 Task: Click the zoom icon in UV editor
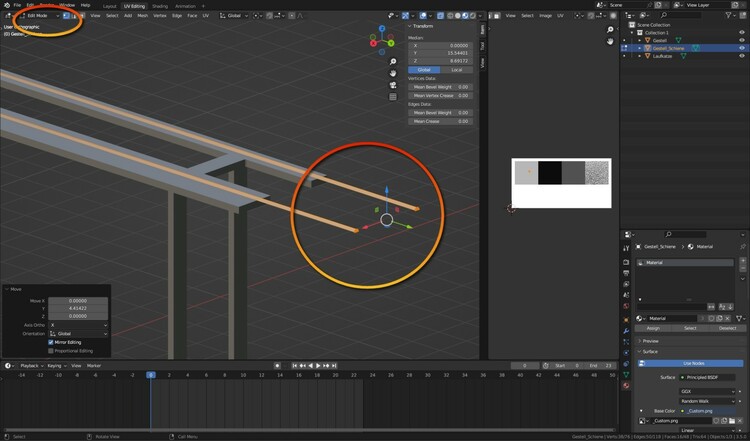point(610,30)
